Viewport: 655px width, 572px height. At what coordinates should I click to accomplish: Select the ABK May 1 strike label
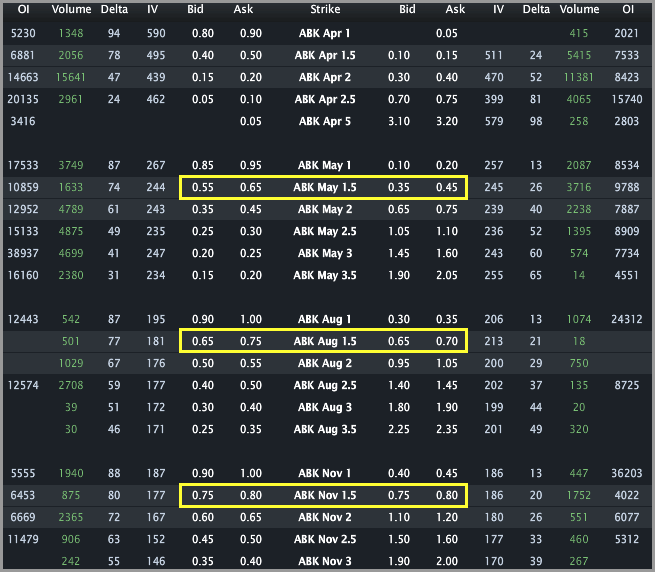click(x=325, y=165)
